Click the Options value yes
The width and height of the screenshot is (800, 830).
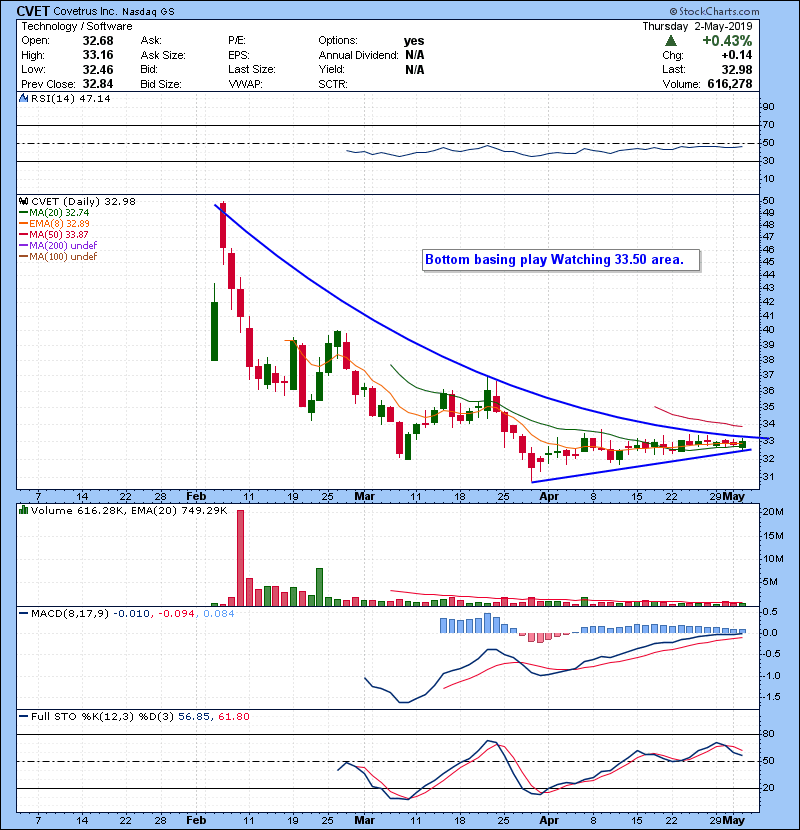click(414, 41)
